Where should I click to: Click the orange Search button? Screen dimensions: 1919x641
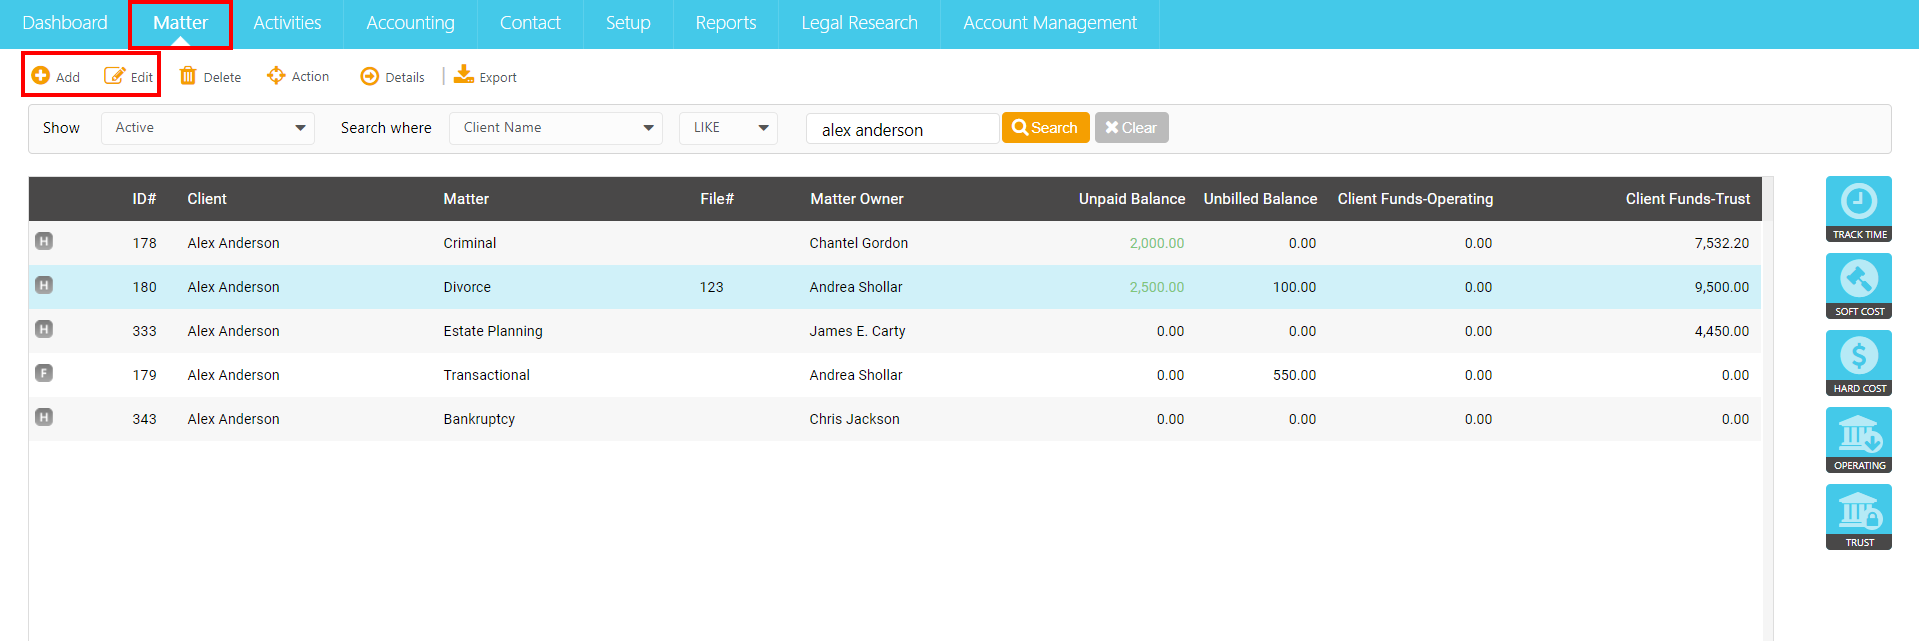1045,128
